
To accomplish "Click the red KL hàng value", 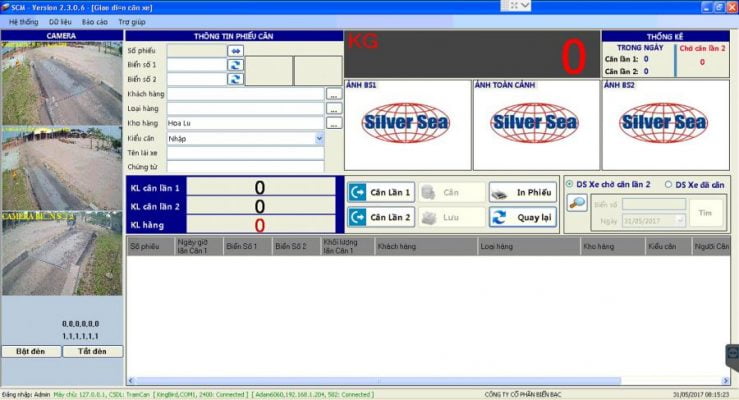I will point(260,225).
